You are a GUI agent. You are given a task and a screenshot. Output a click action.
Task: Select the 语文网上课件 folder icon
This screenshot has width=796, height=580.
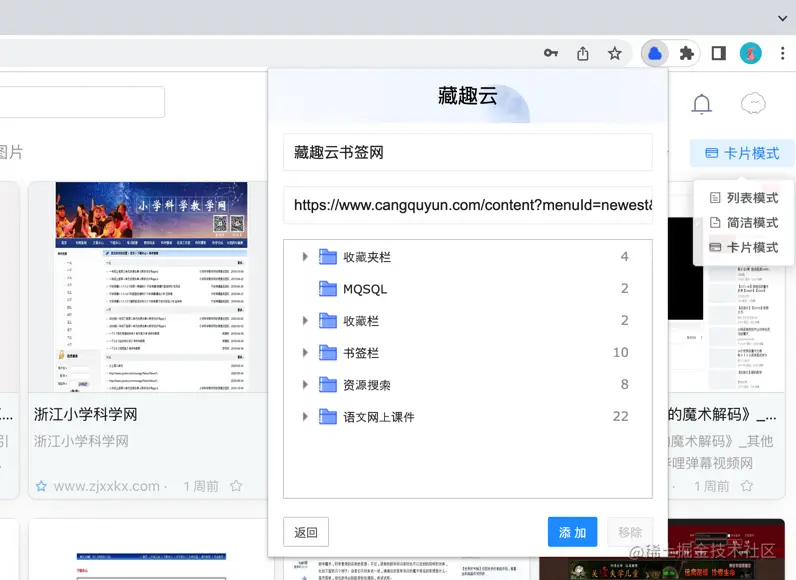pyautogui.click(x=327, y=417)
